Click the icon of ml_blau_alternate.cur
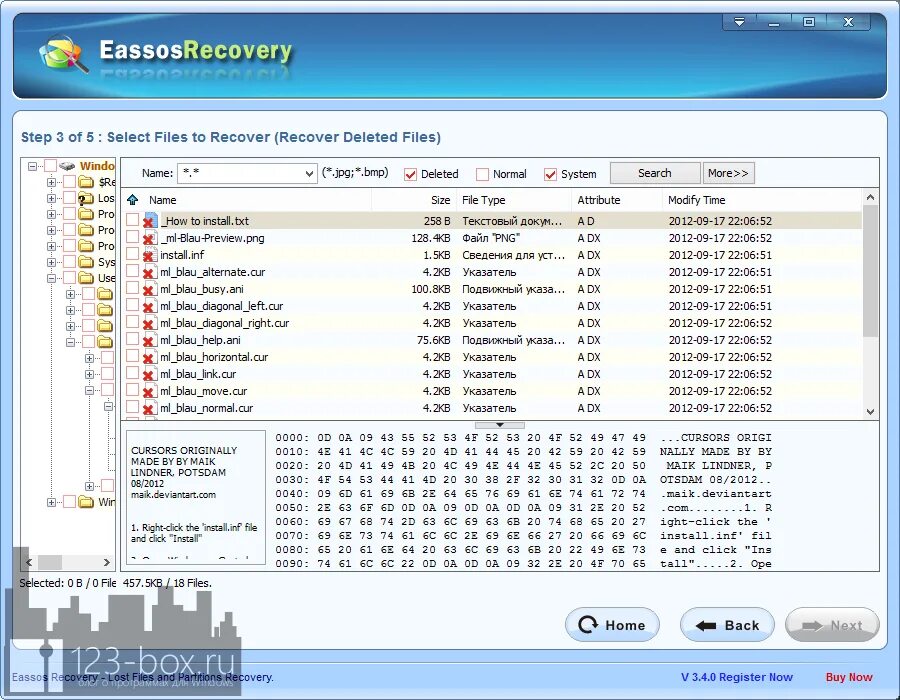 149,272
